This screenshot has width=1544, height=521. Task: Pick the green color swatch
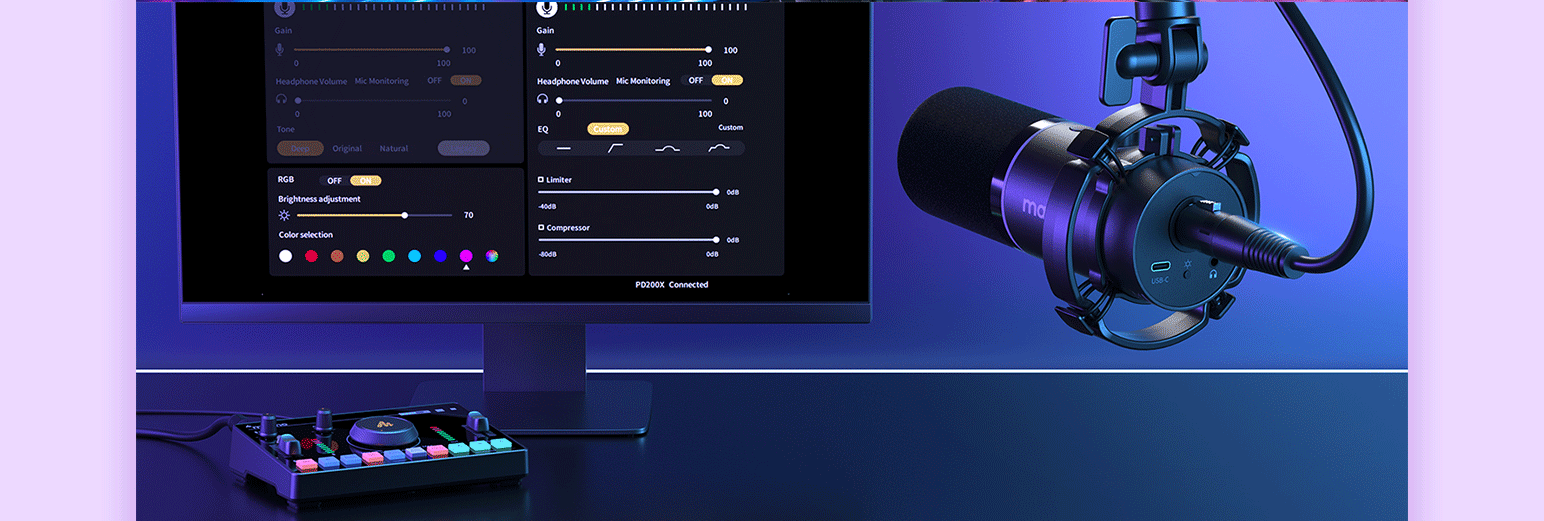pyautogui.click(x=389, y=256)
